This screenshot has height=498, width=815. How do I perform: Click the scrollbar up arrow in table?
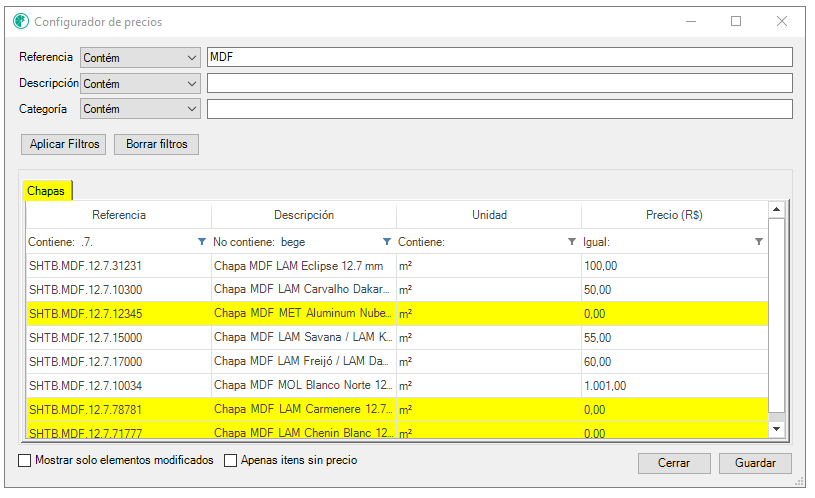pos(776,210)
